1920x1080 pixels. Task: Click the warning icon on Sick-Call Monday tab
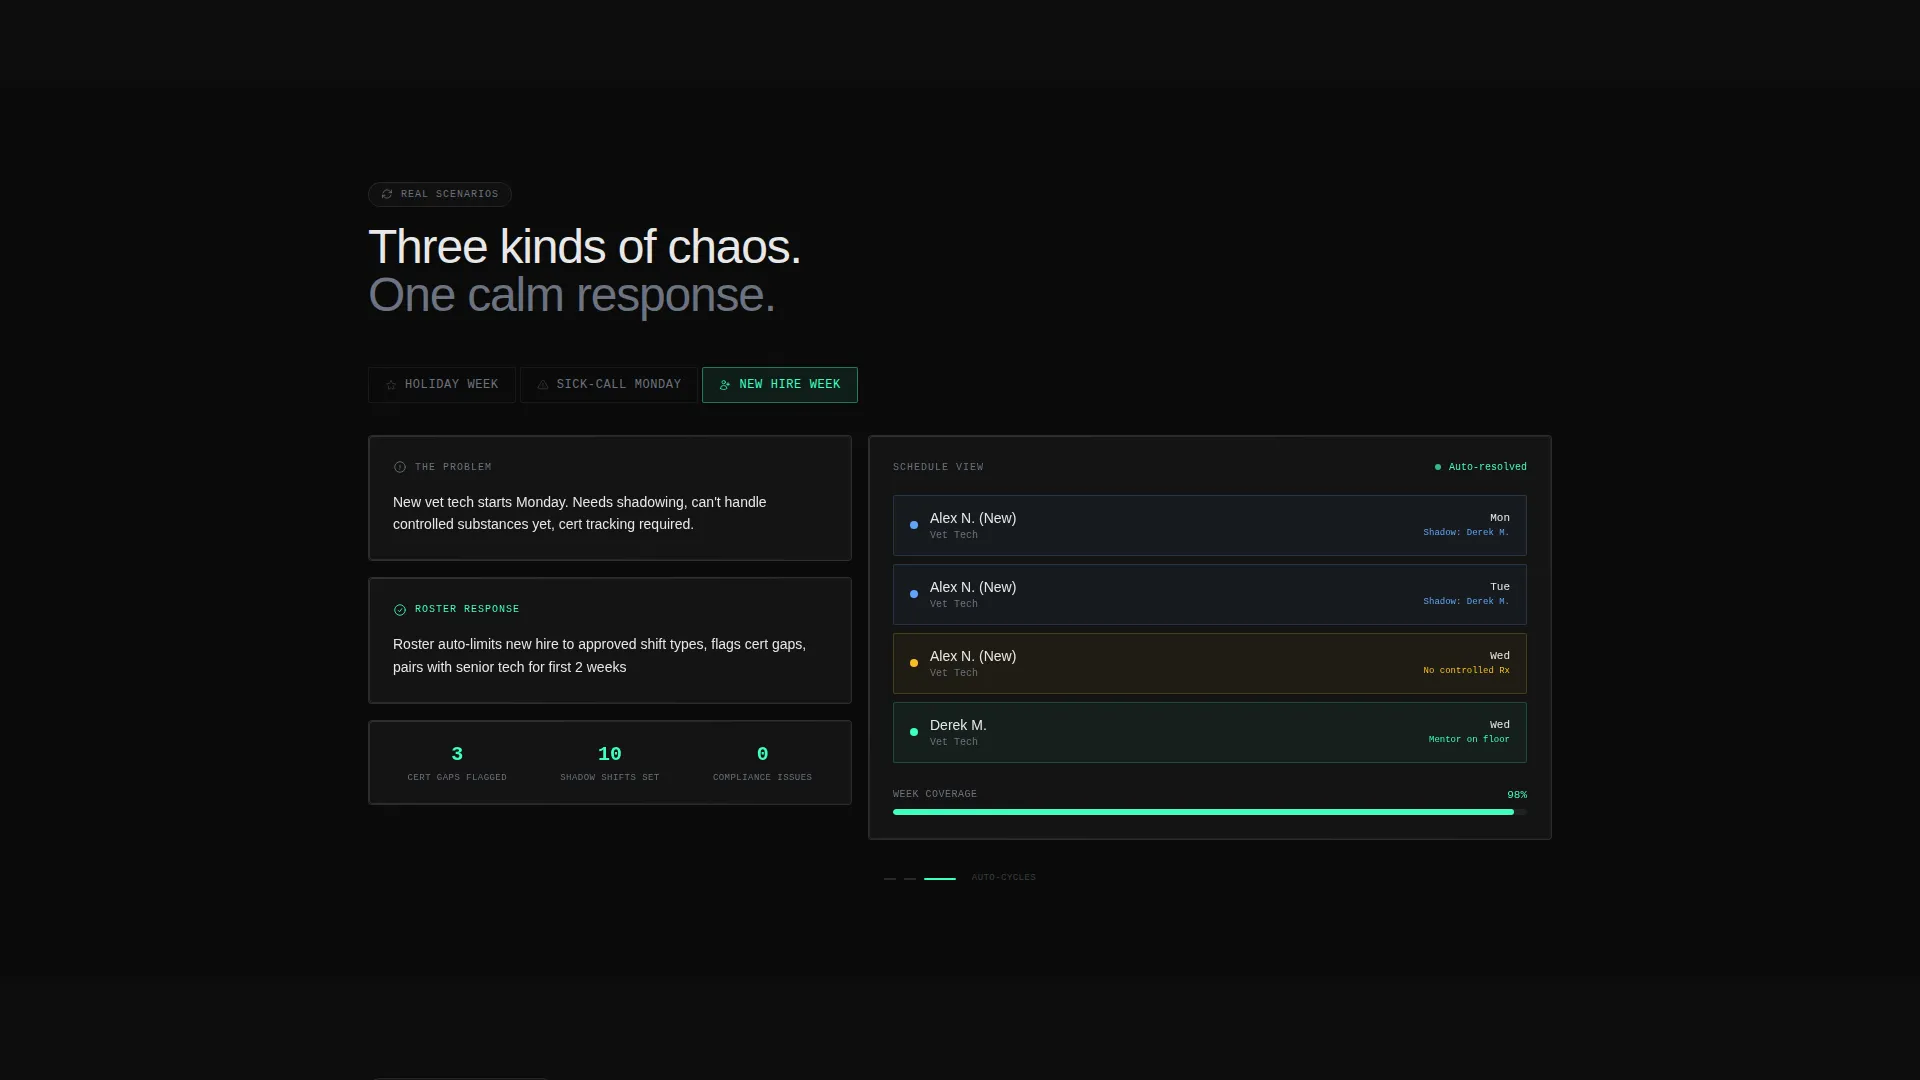click(x=543, y=385)
